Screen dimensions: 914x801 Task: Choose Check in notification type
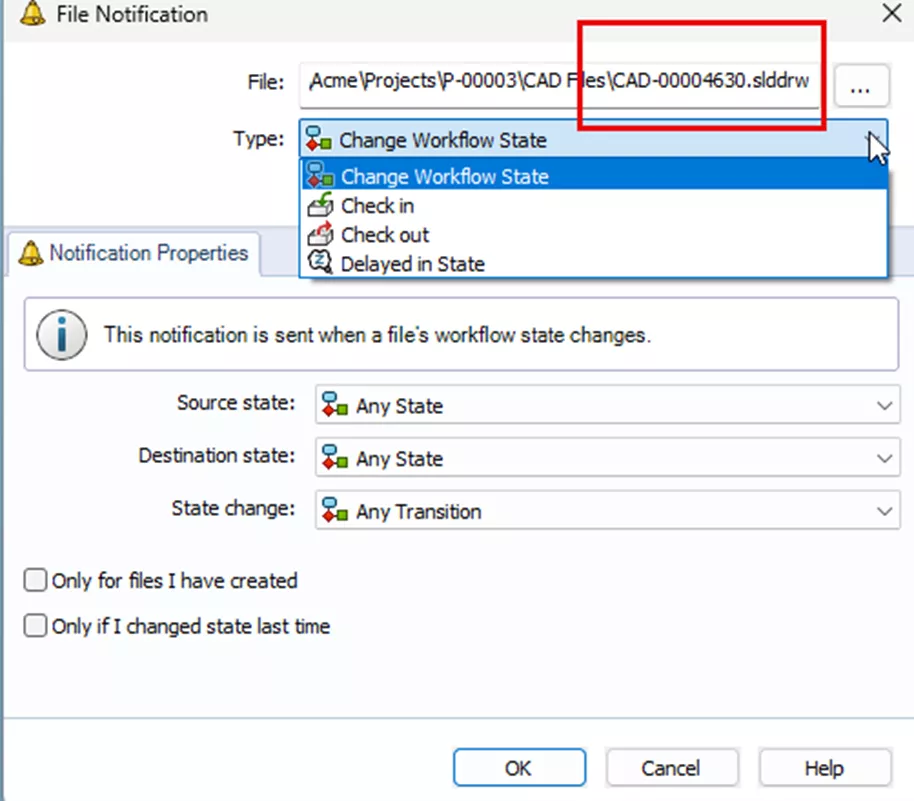594,205
